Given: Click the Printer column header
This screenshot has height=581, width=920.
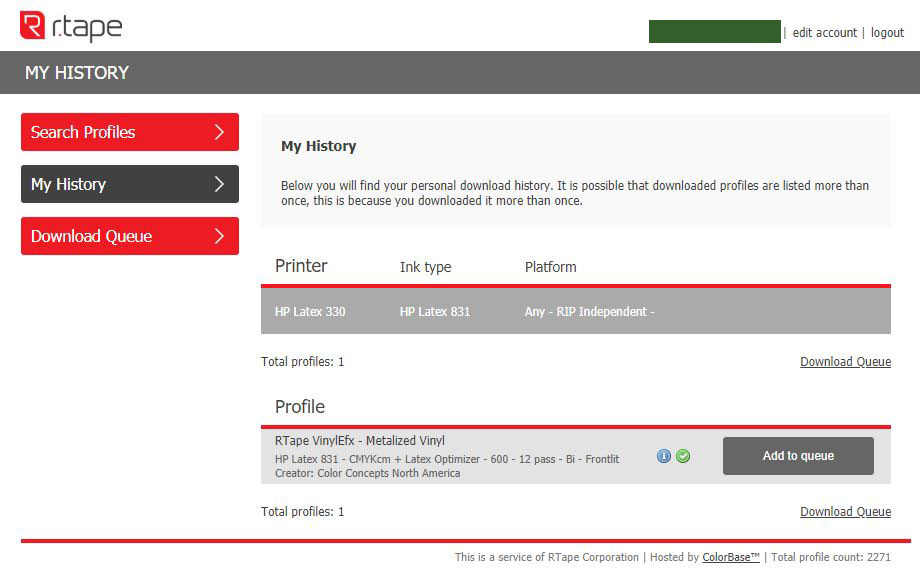Looking at the screenshot, I should pyautogui.click(x=301, y=266).
